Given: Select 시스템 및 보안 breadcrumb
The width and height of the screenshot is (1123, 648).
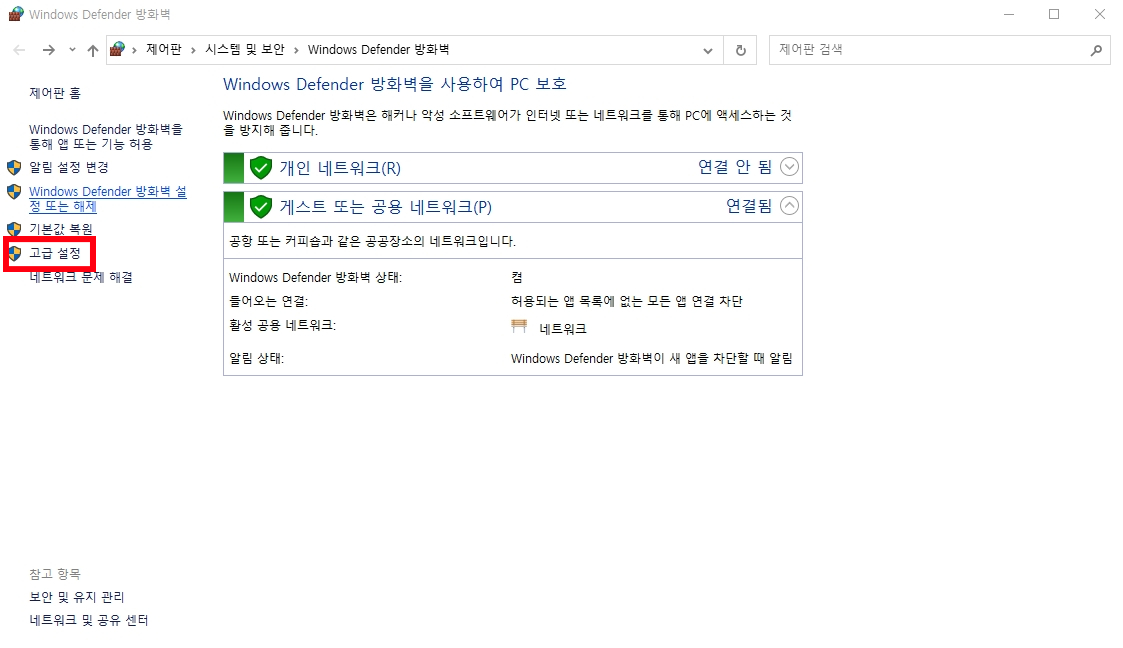Looking at the screenshot, I should [x=245, y=49].
